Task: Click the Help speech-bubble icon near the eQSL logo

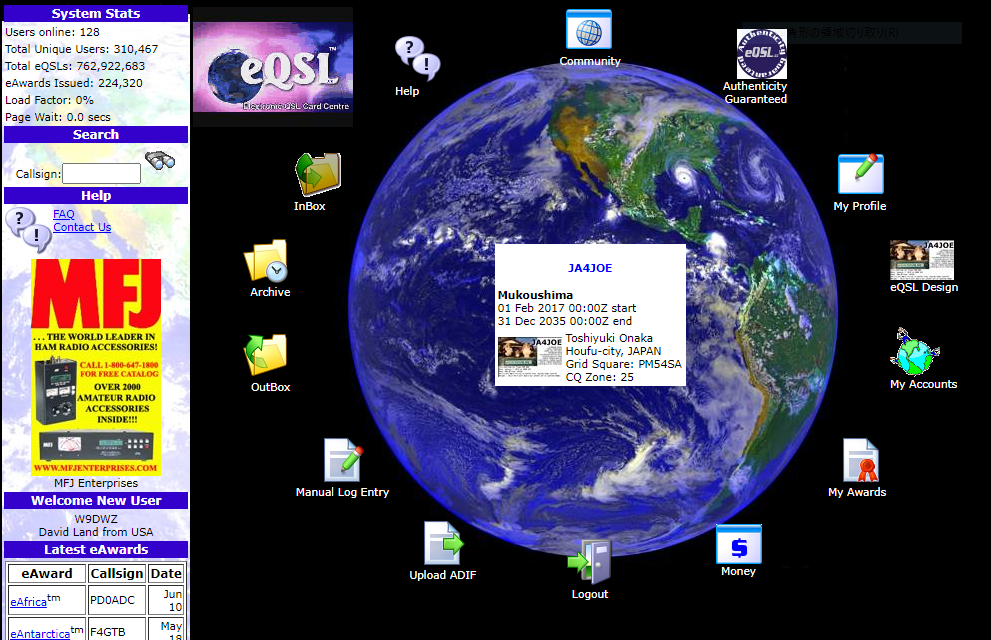Action: coord(417,58)
